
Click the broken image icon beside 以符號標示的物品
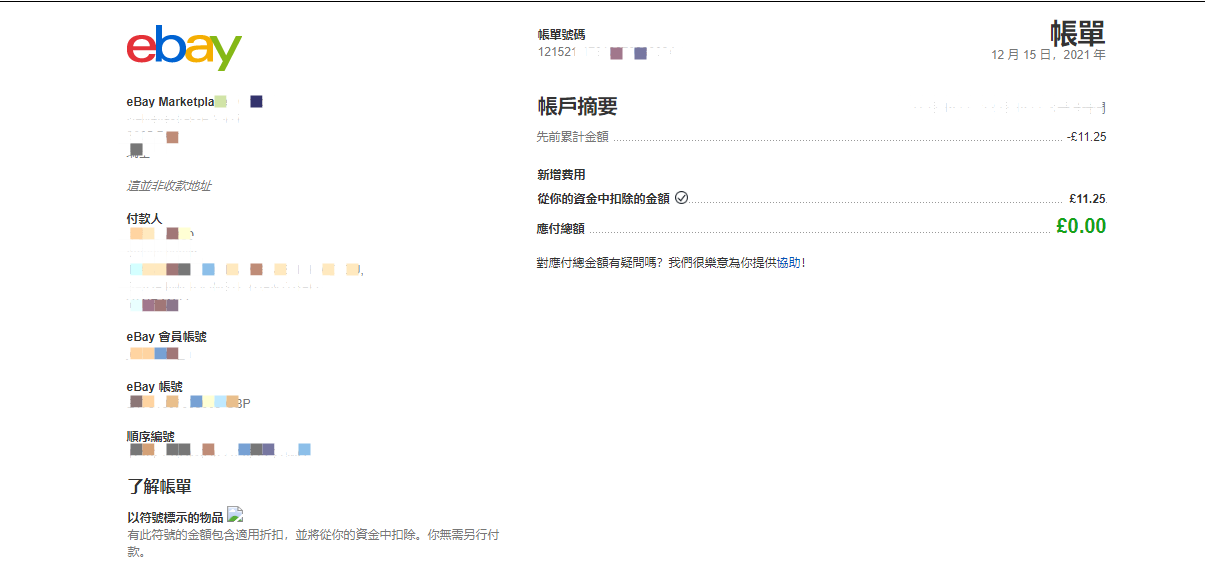click(235, 515)
